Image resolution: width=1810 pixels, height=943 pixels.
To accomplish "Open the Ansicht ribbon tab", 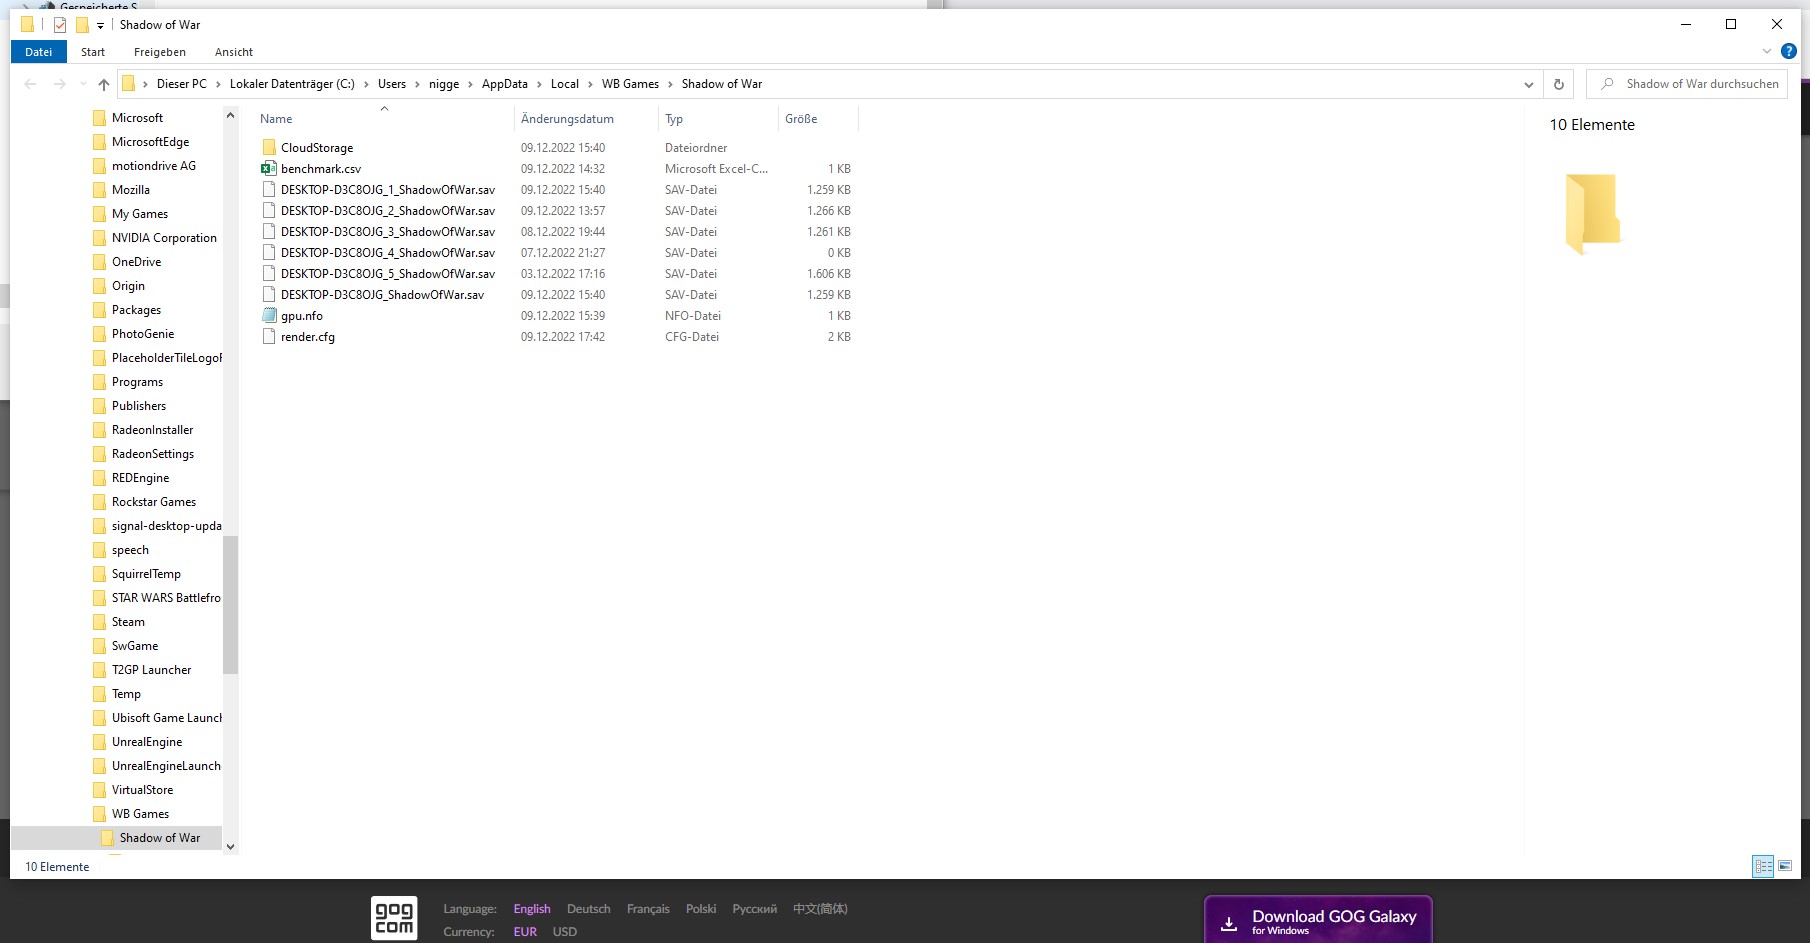I will coord(234,52).
